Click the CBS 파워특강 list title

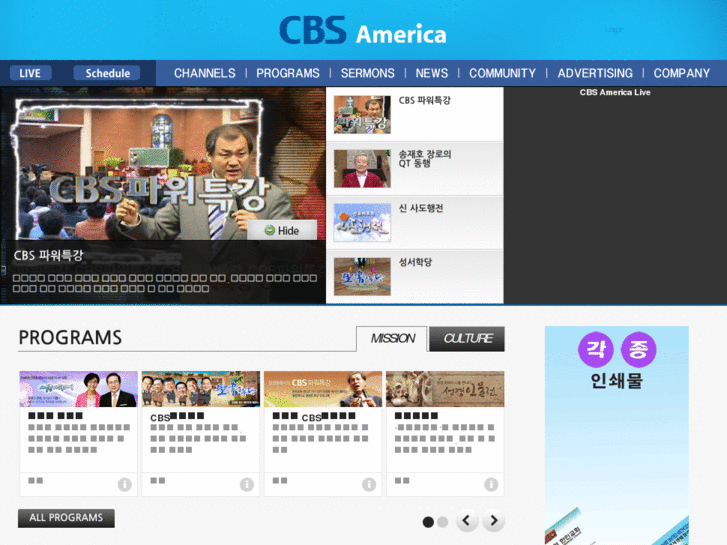click(424, 100)
